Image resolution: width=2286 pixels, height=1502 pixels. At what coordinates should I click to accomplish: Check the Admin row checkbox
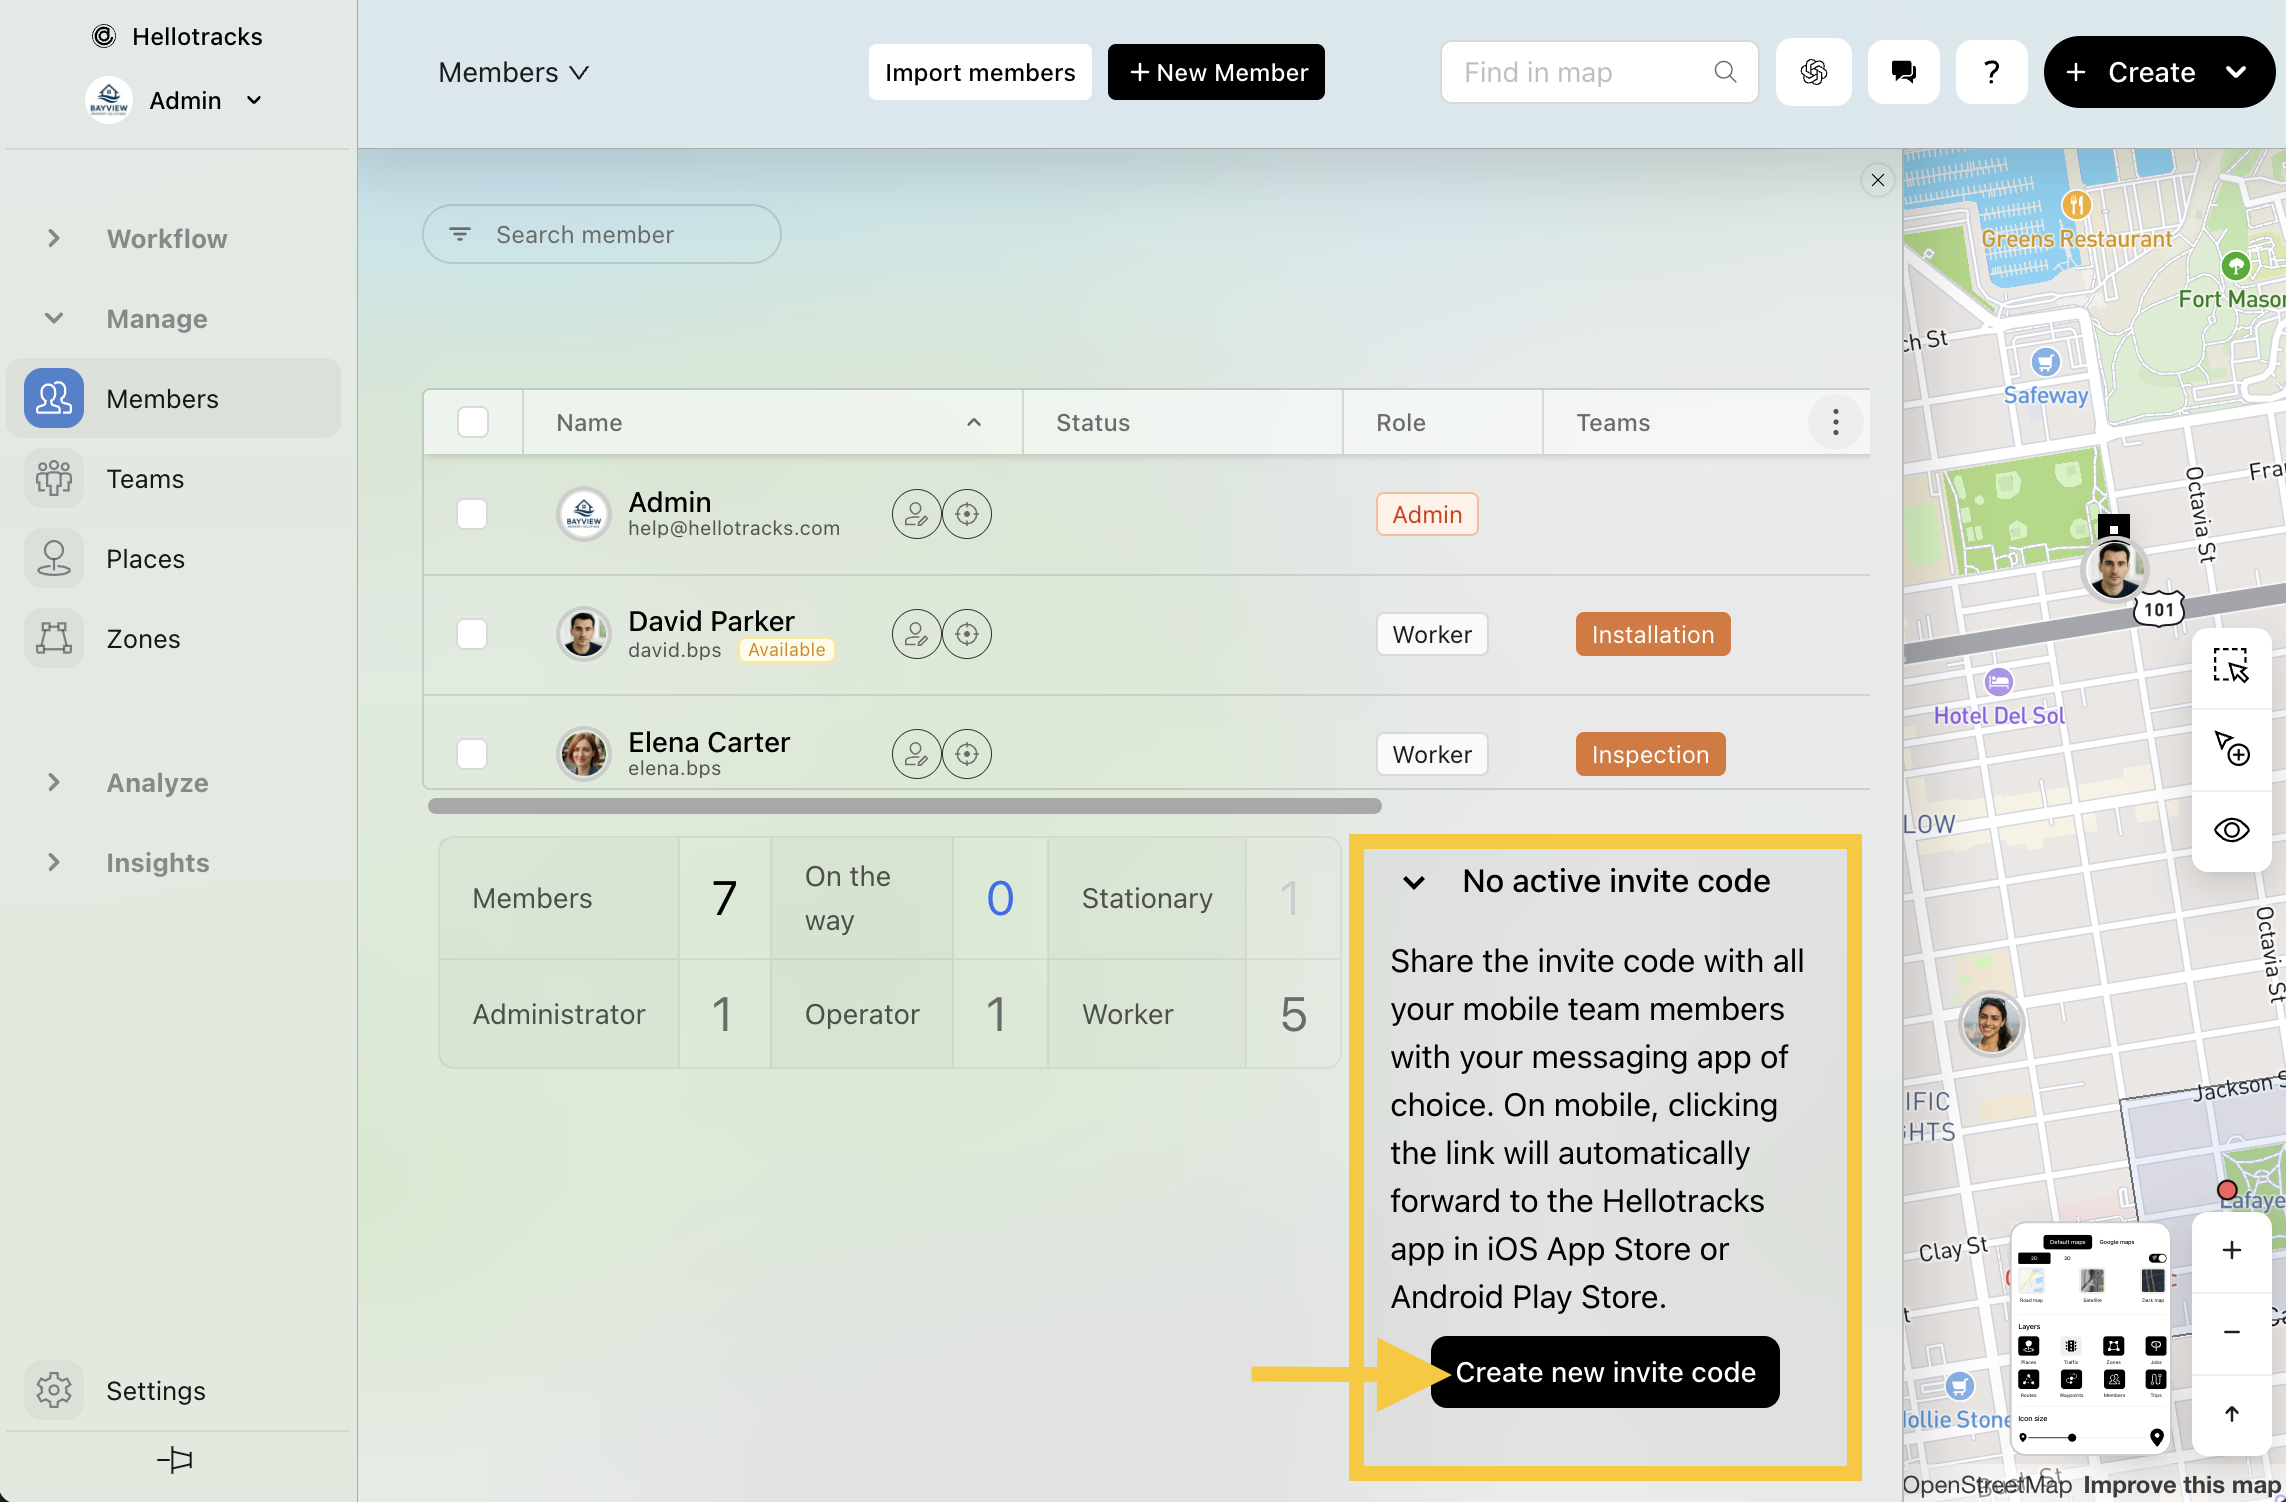[472, 514]
